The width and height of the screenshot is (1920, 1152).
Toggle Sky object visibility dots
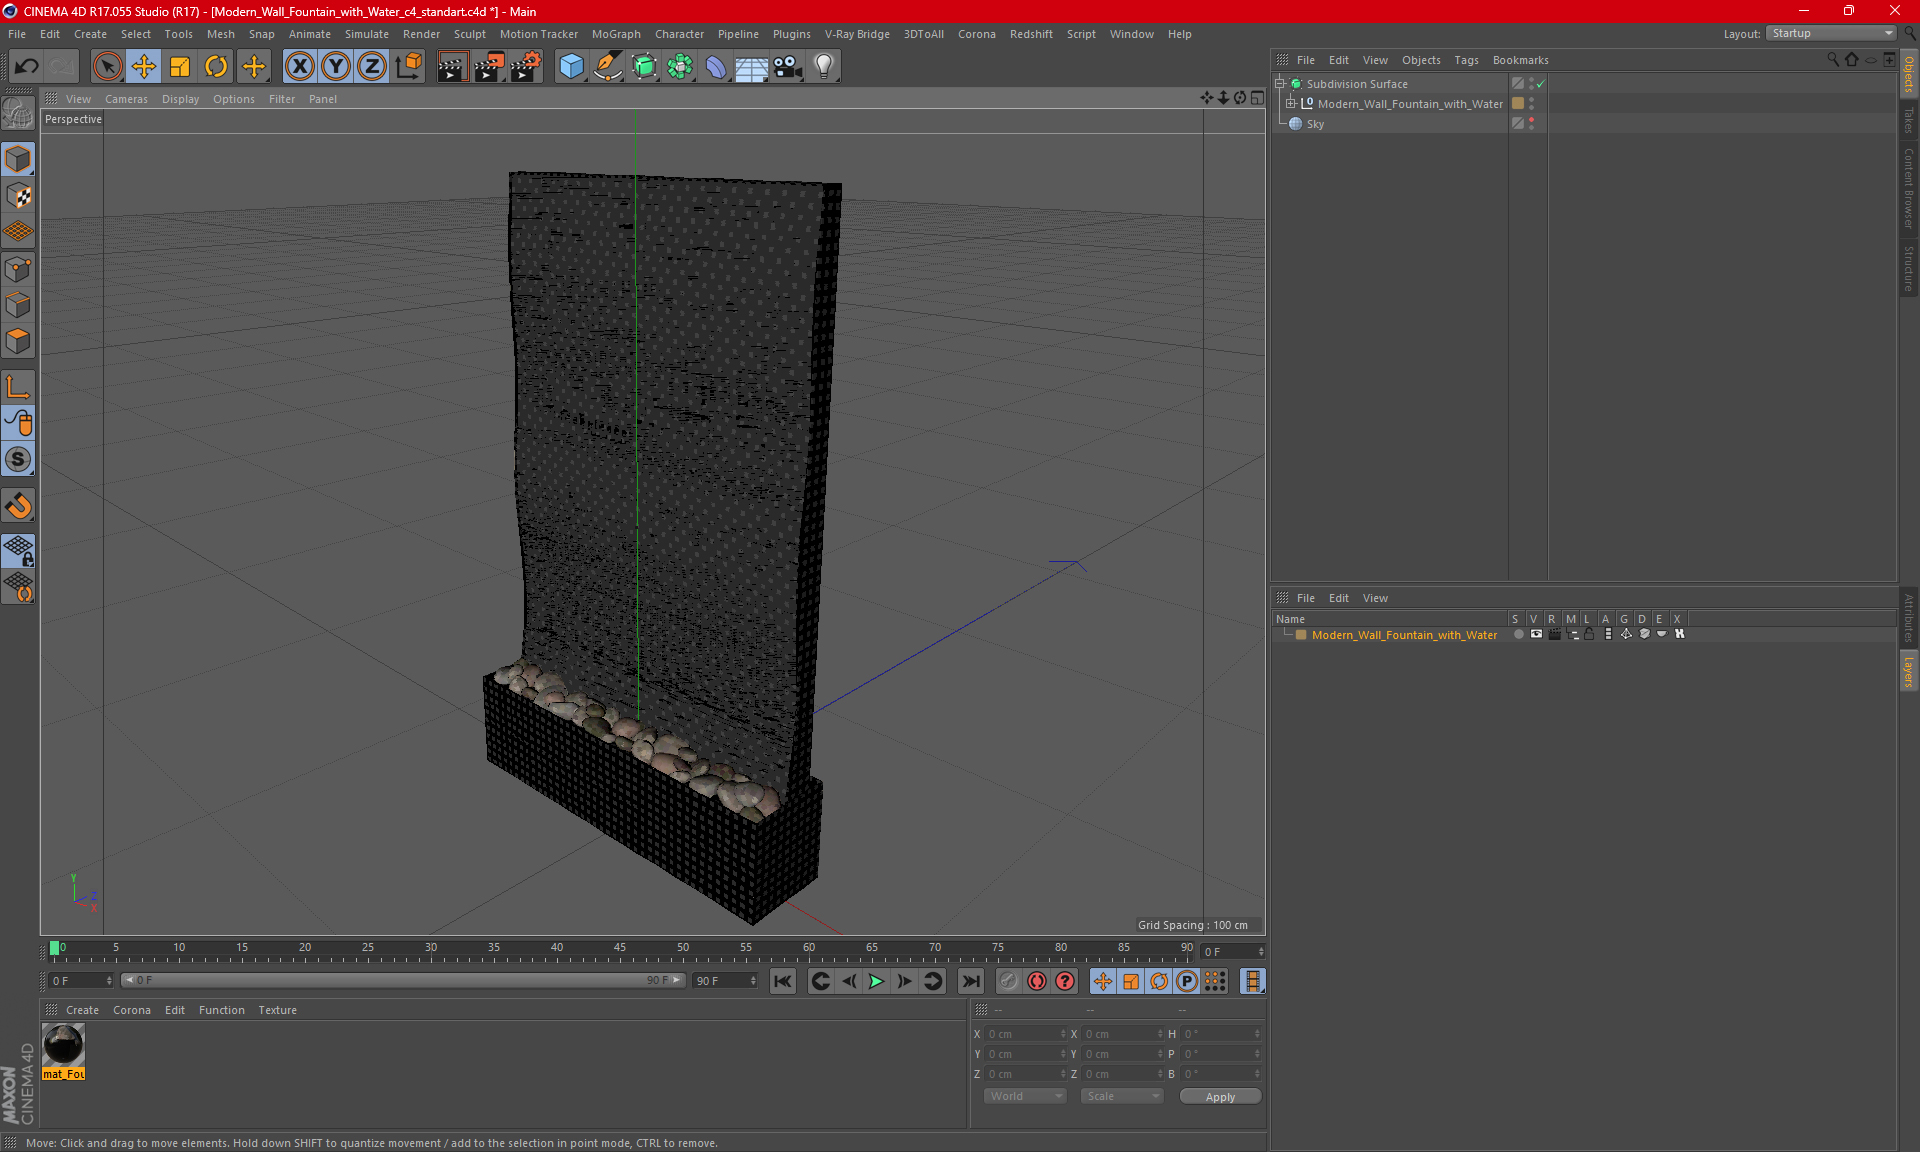tap(1531, 123)
